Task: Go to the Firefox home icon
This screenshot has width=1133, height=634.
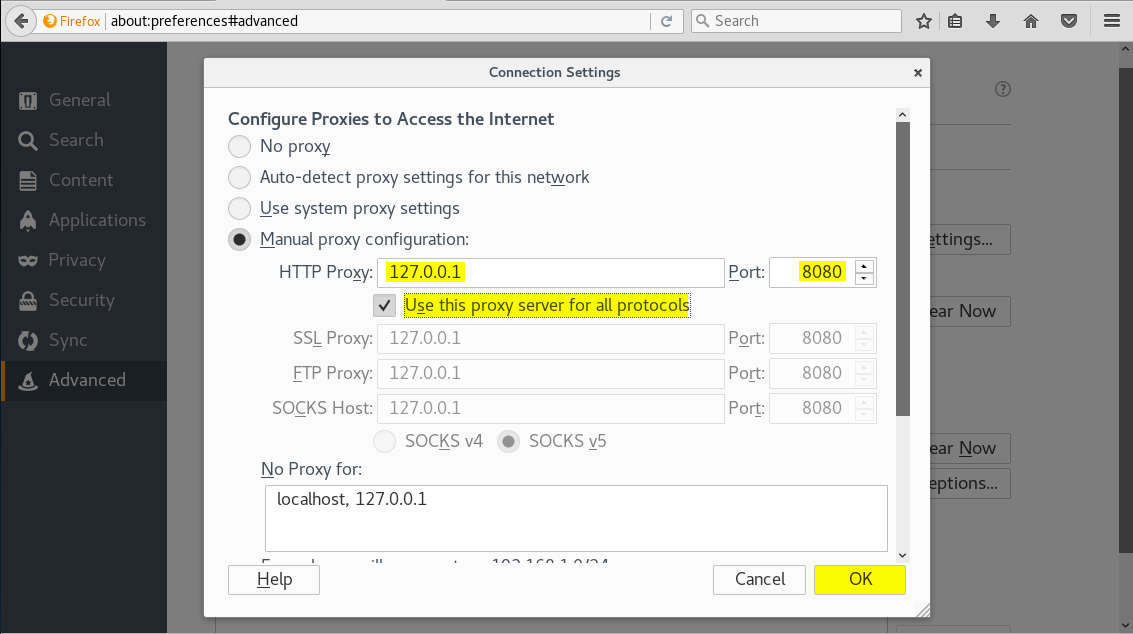Action: point(1031,21)
